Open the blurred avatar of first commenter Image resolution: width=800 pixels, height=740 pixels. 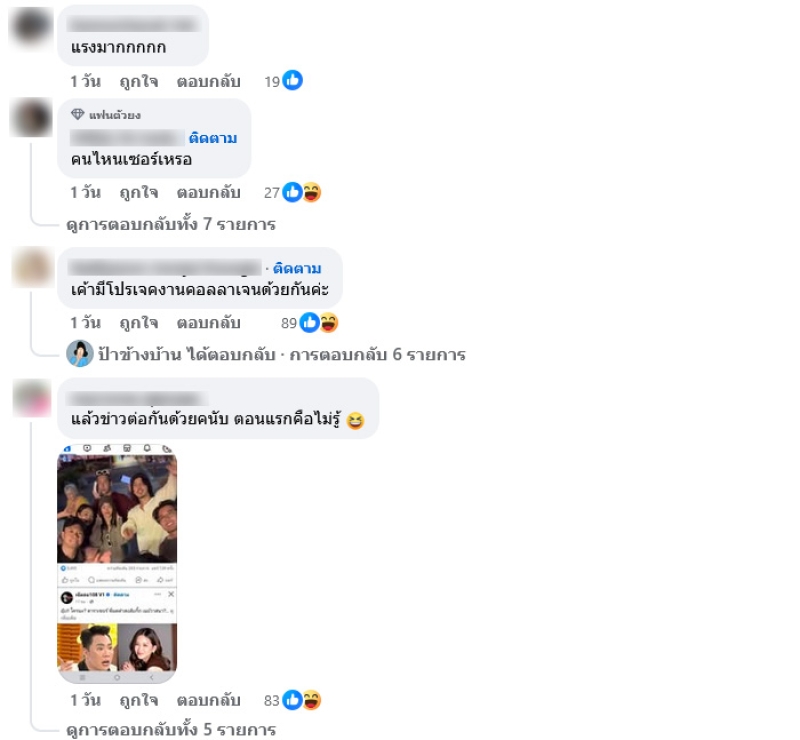(x=32, y=27)
